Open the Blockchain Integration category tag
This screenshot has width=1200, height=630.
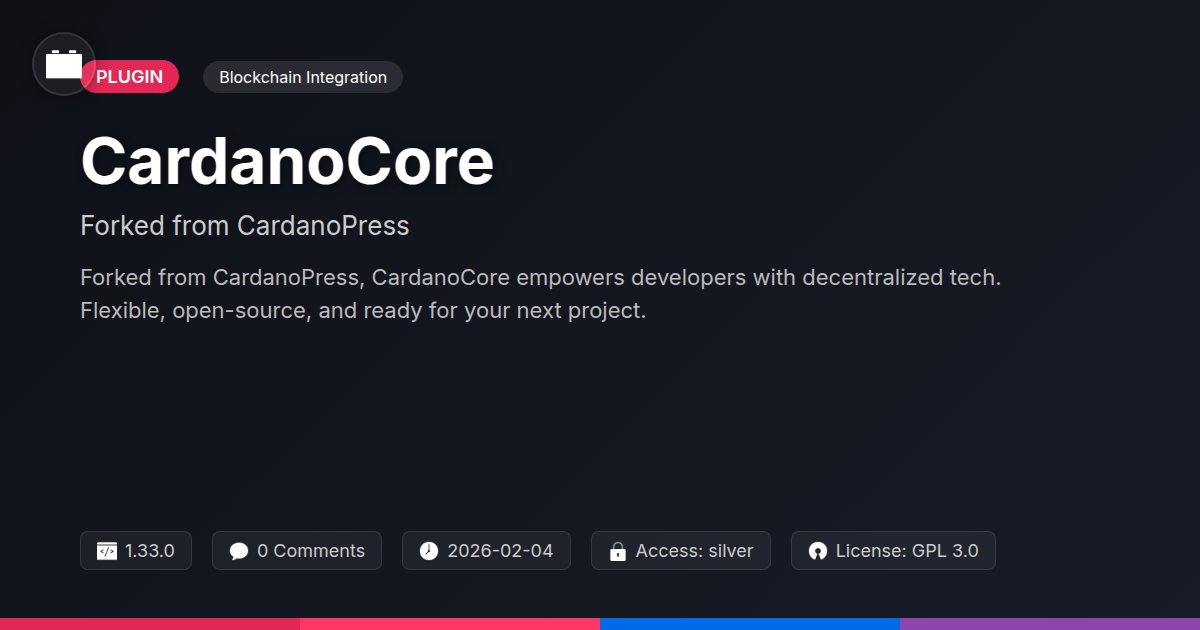(303, 77)
